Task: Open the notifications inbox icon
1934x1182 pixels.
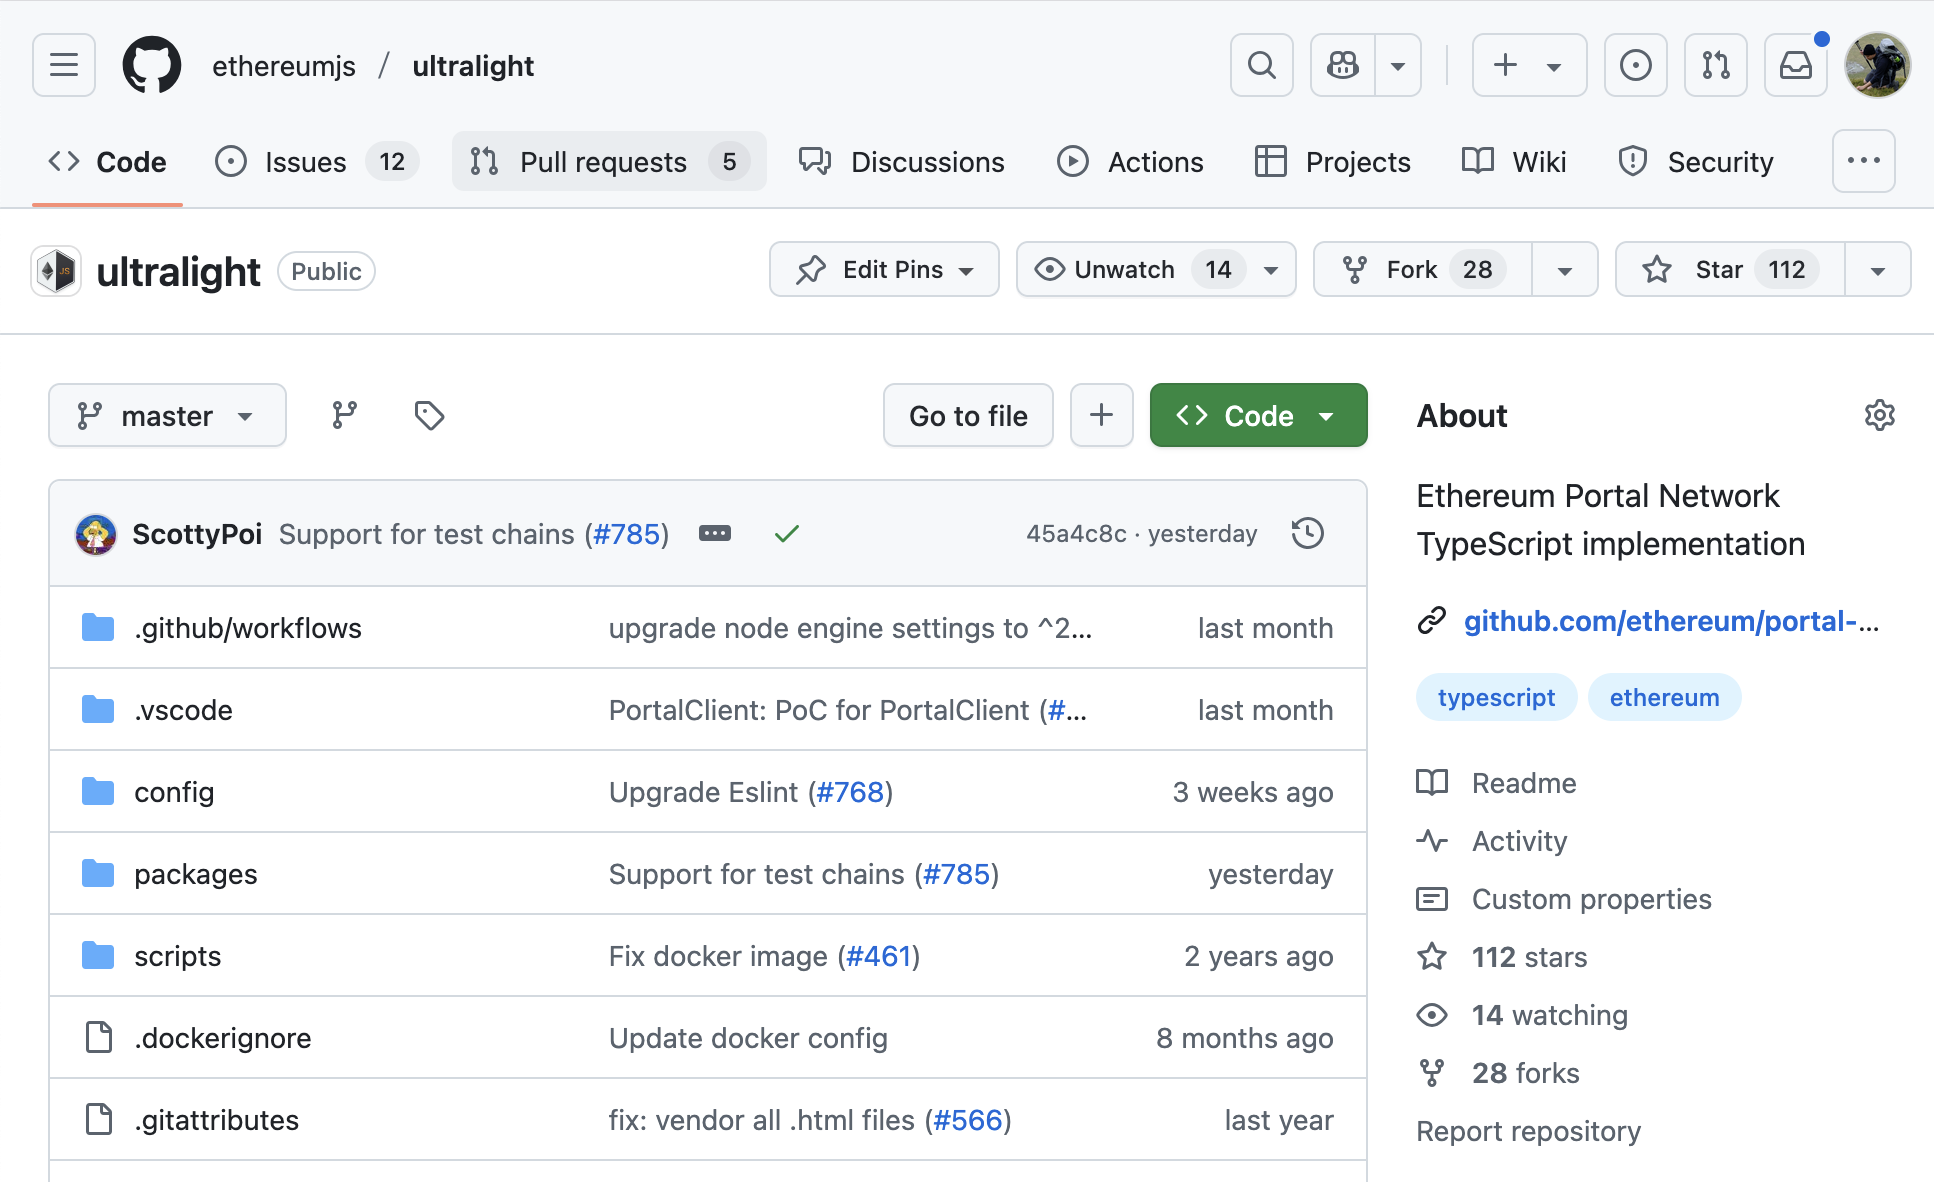Action: (1796, 64)
